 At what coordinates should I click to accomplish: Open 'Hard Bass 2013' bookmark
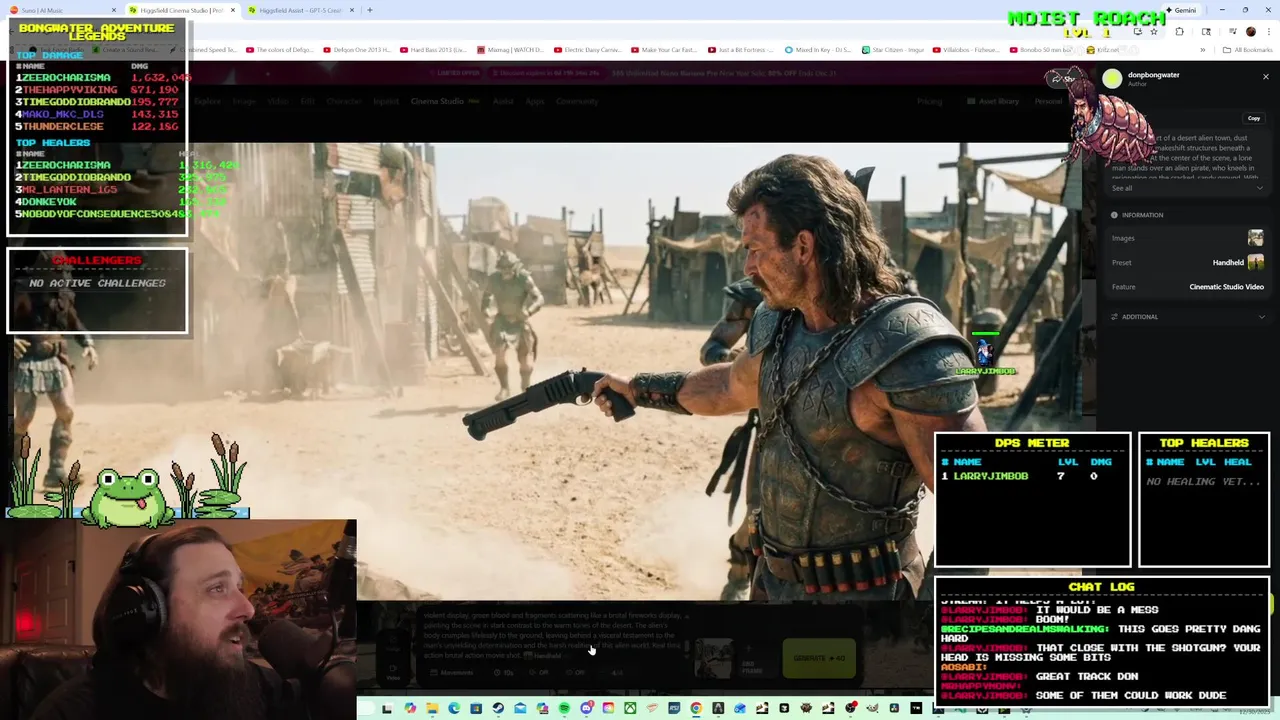433,49
